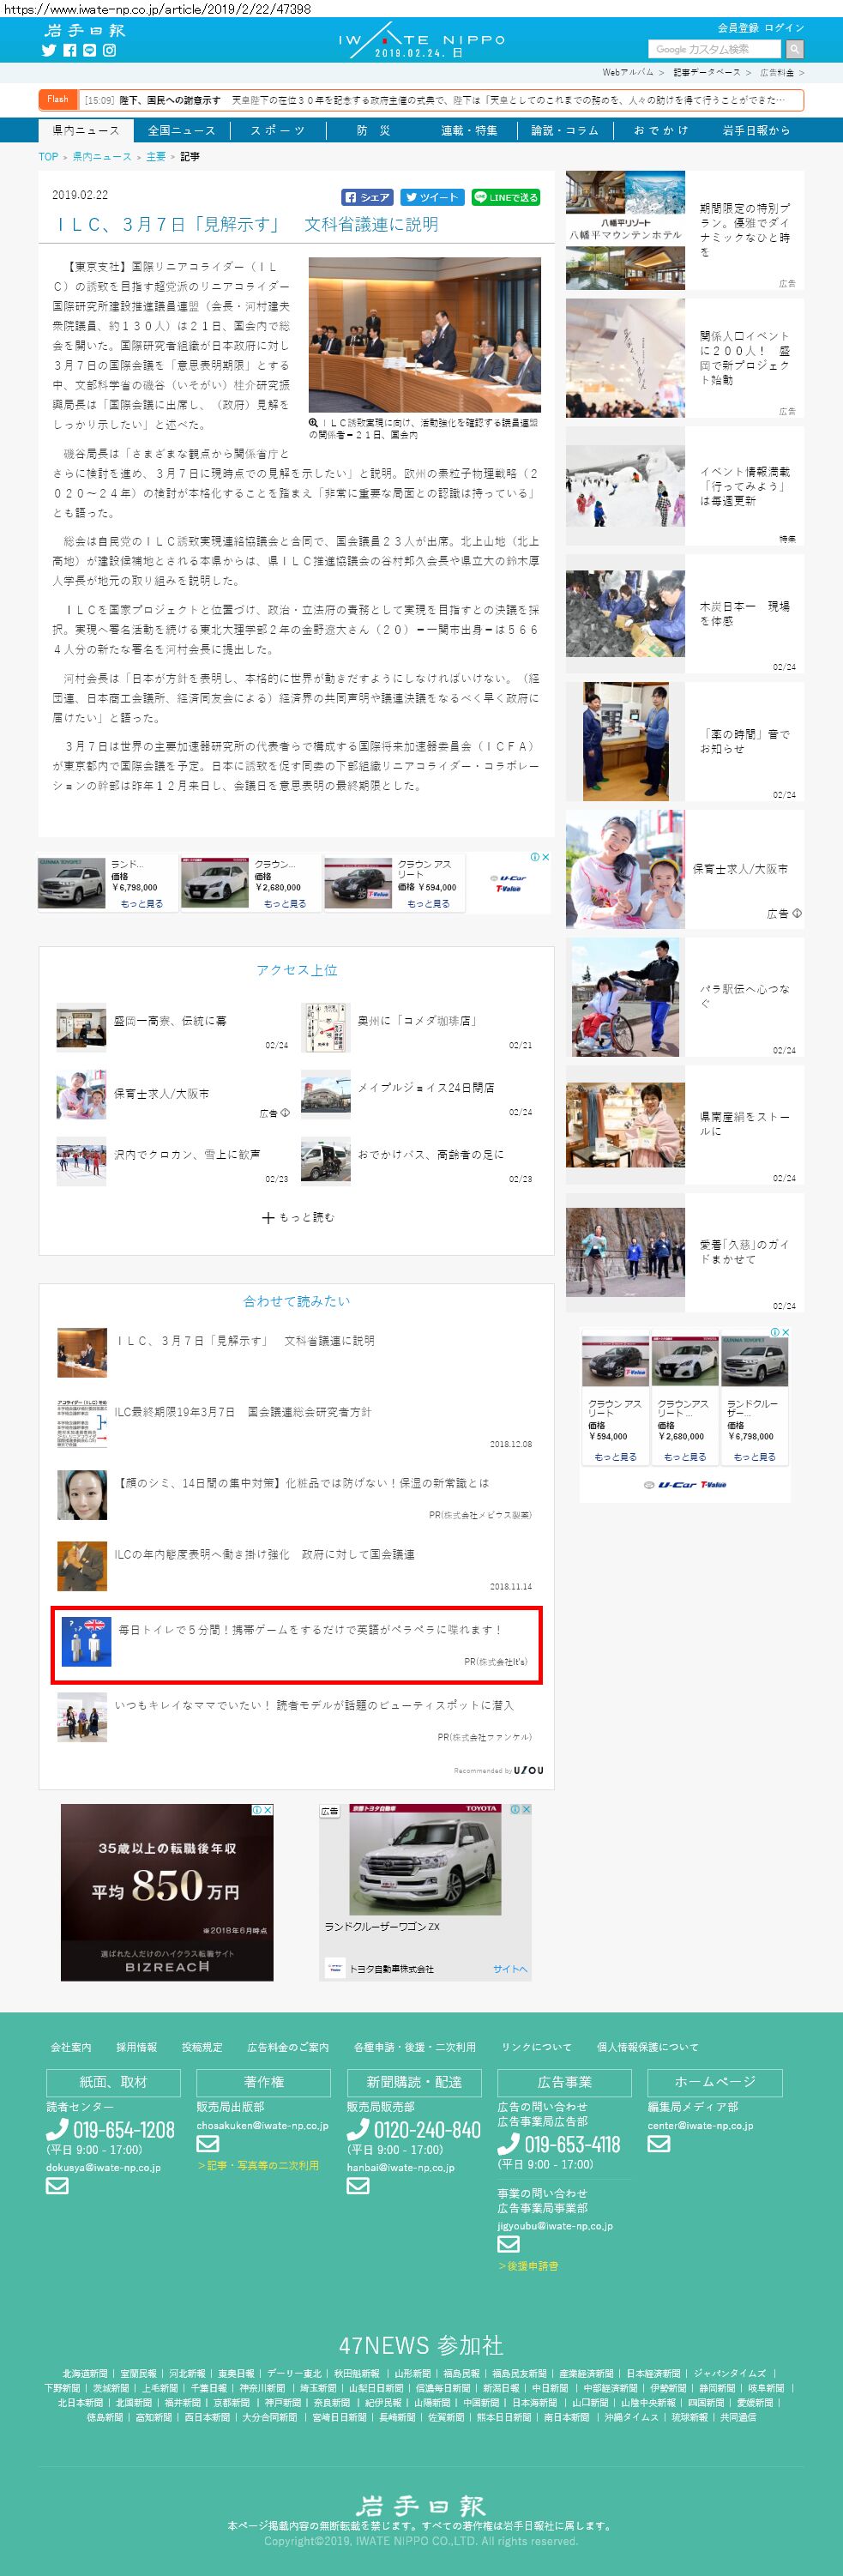Send the article with LINEで送る button
The image size is (843, 2576).
[505, 197]
